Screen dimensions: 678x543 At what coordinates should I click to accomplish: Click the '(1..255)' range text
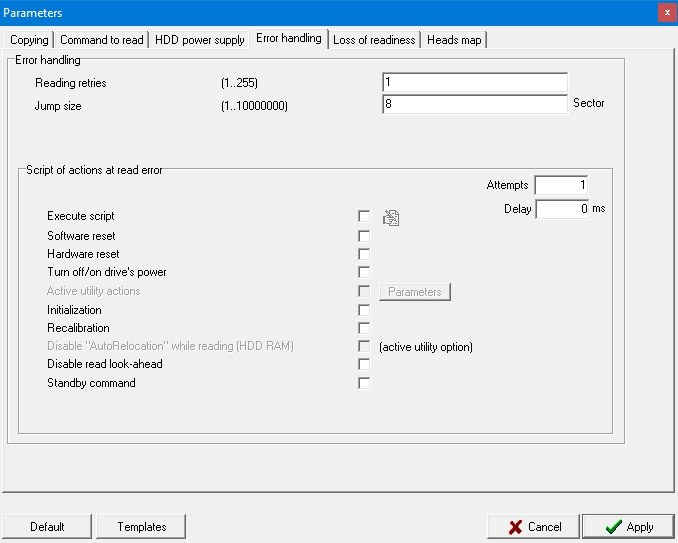click(x=239, y=83)
